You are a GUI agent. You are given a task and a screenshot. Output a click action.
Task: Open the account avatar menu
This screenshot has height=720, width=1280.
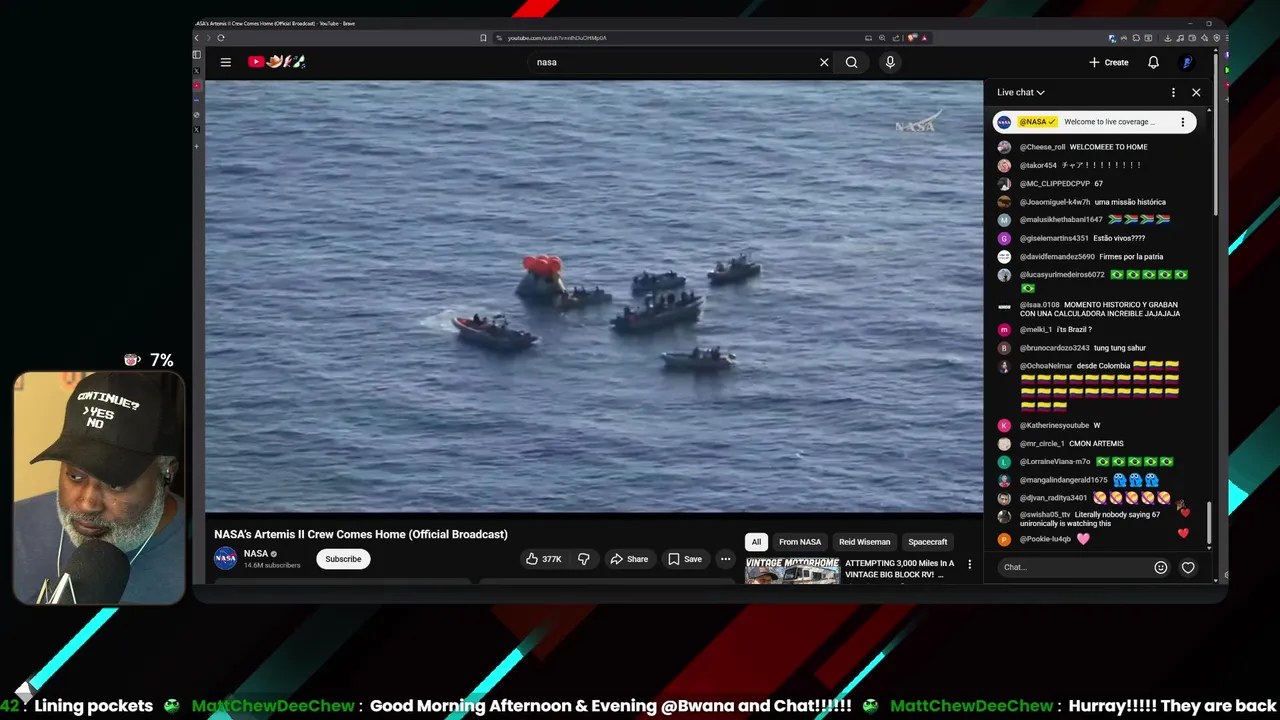point(1187,62)
